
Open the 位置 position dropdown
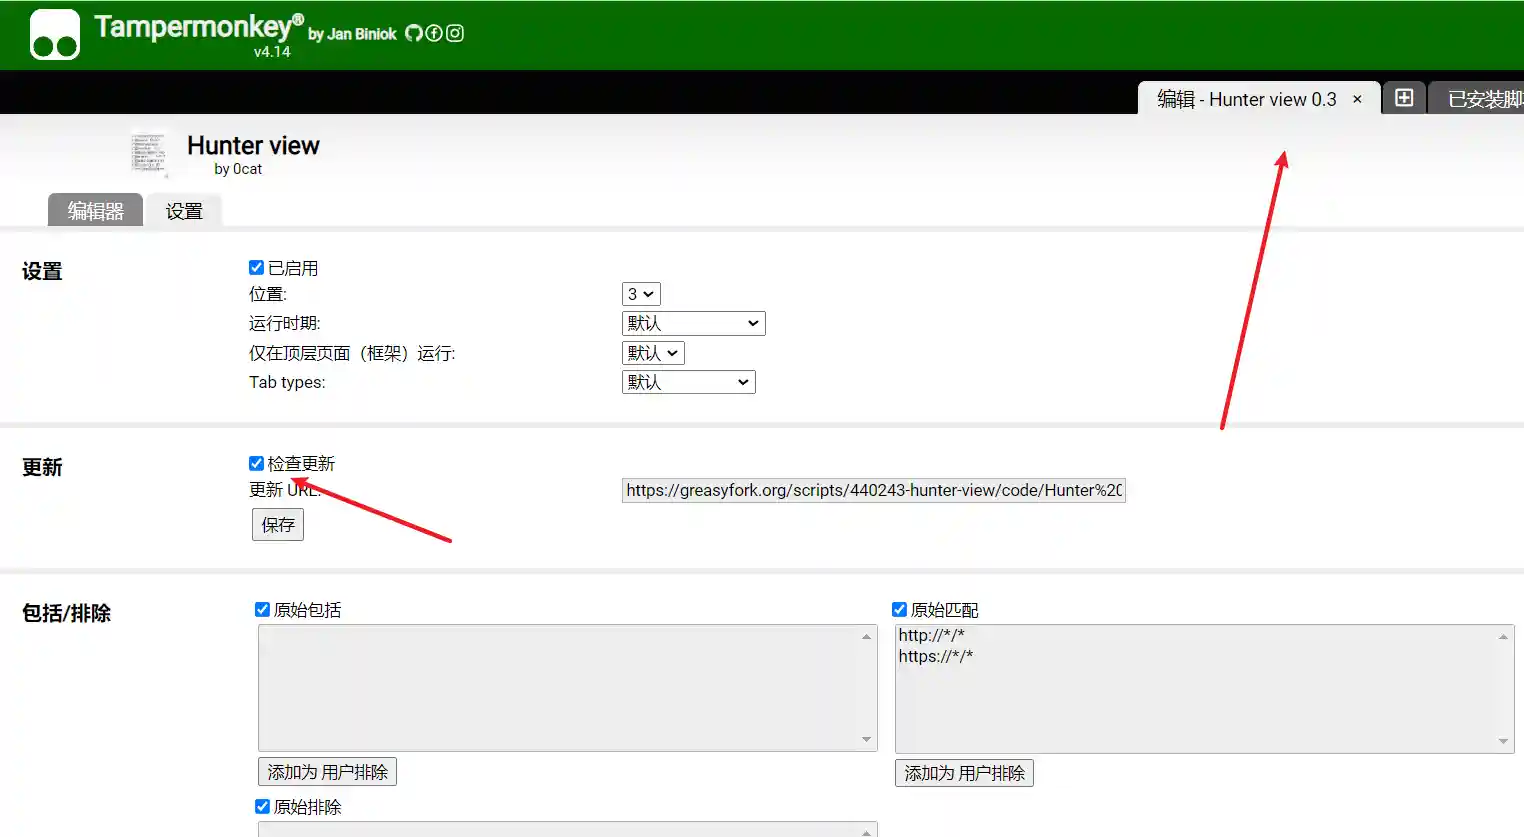pos(641,294)
